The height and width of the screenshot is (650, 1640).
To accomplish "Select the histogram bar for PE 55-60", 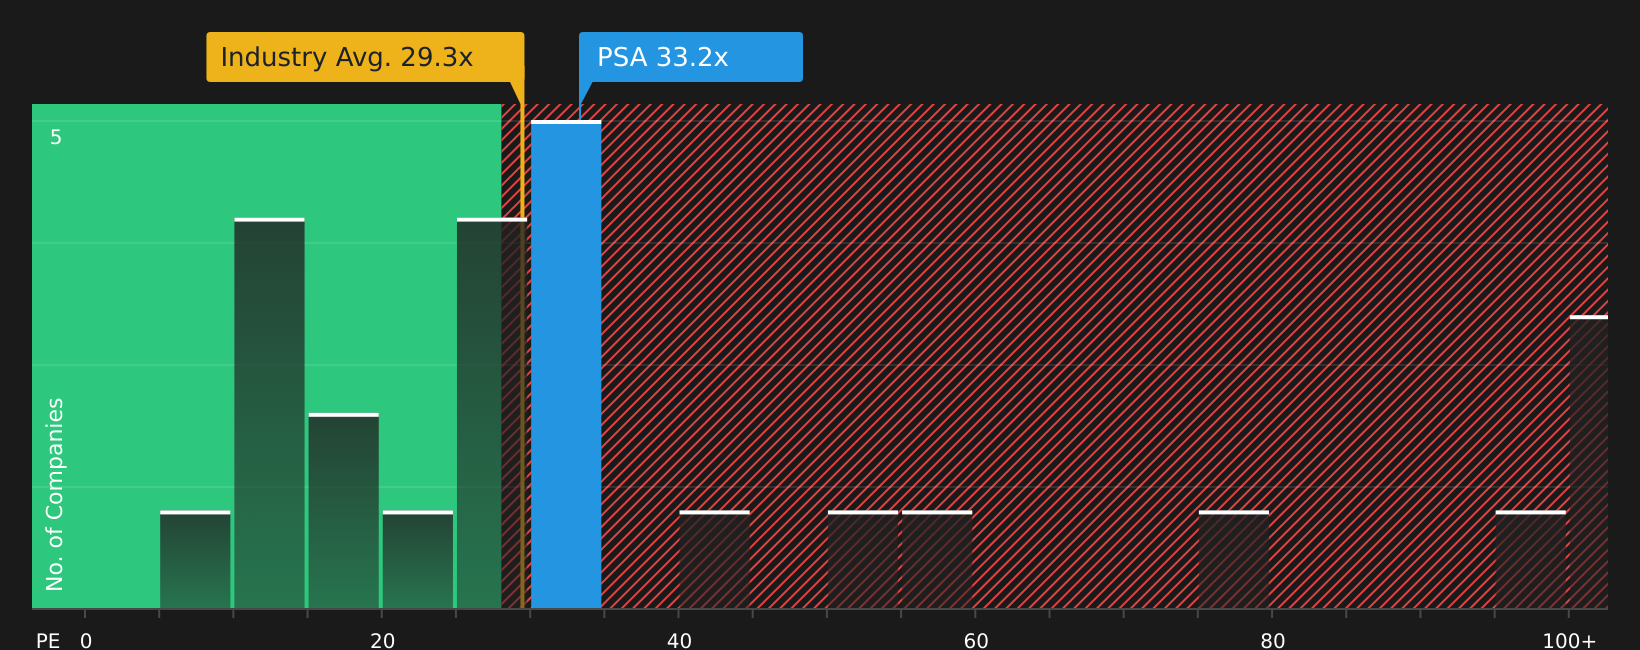I will click(x=937, y=560).
